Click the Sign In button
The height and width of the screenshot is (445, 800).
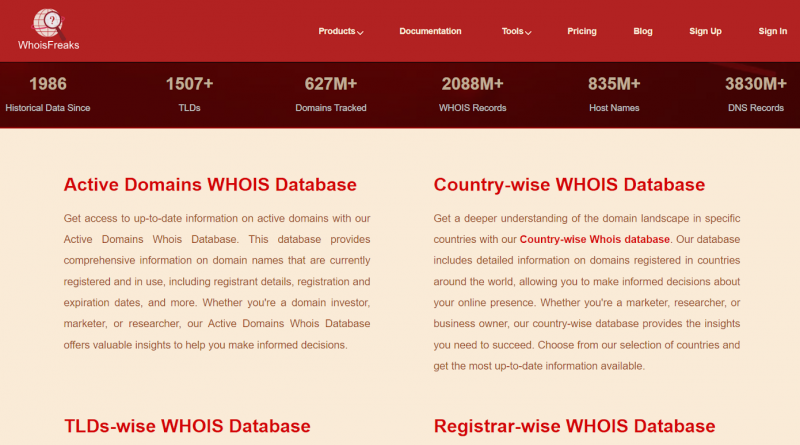[x=772, y=31]
